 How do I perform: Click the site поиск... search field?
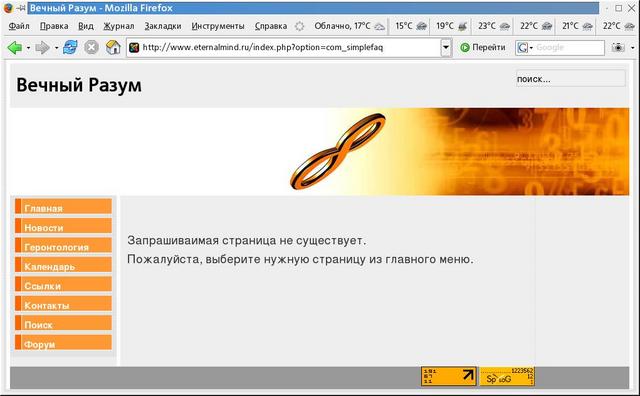click(570, 78)
